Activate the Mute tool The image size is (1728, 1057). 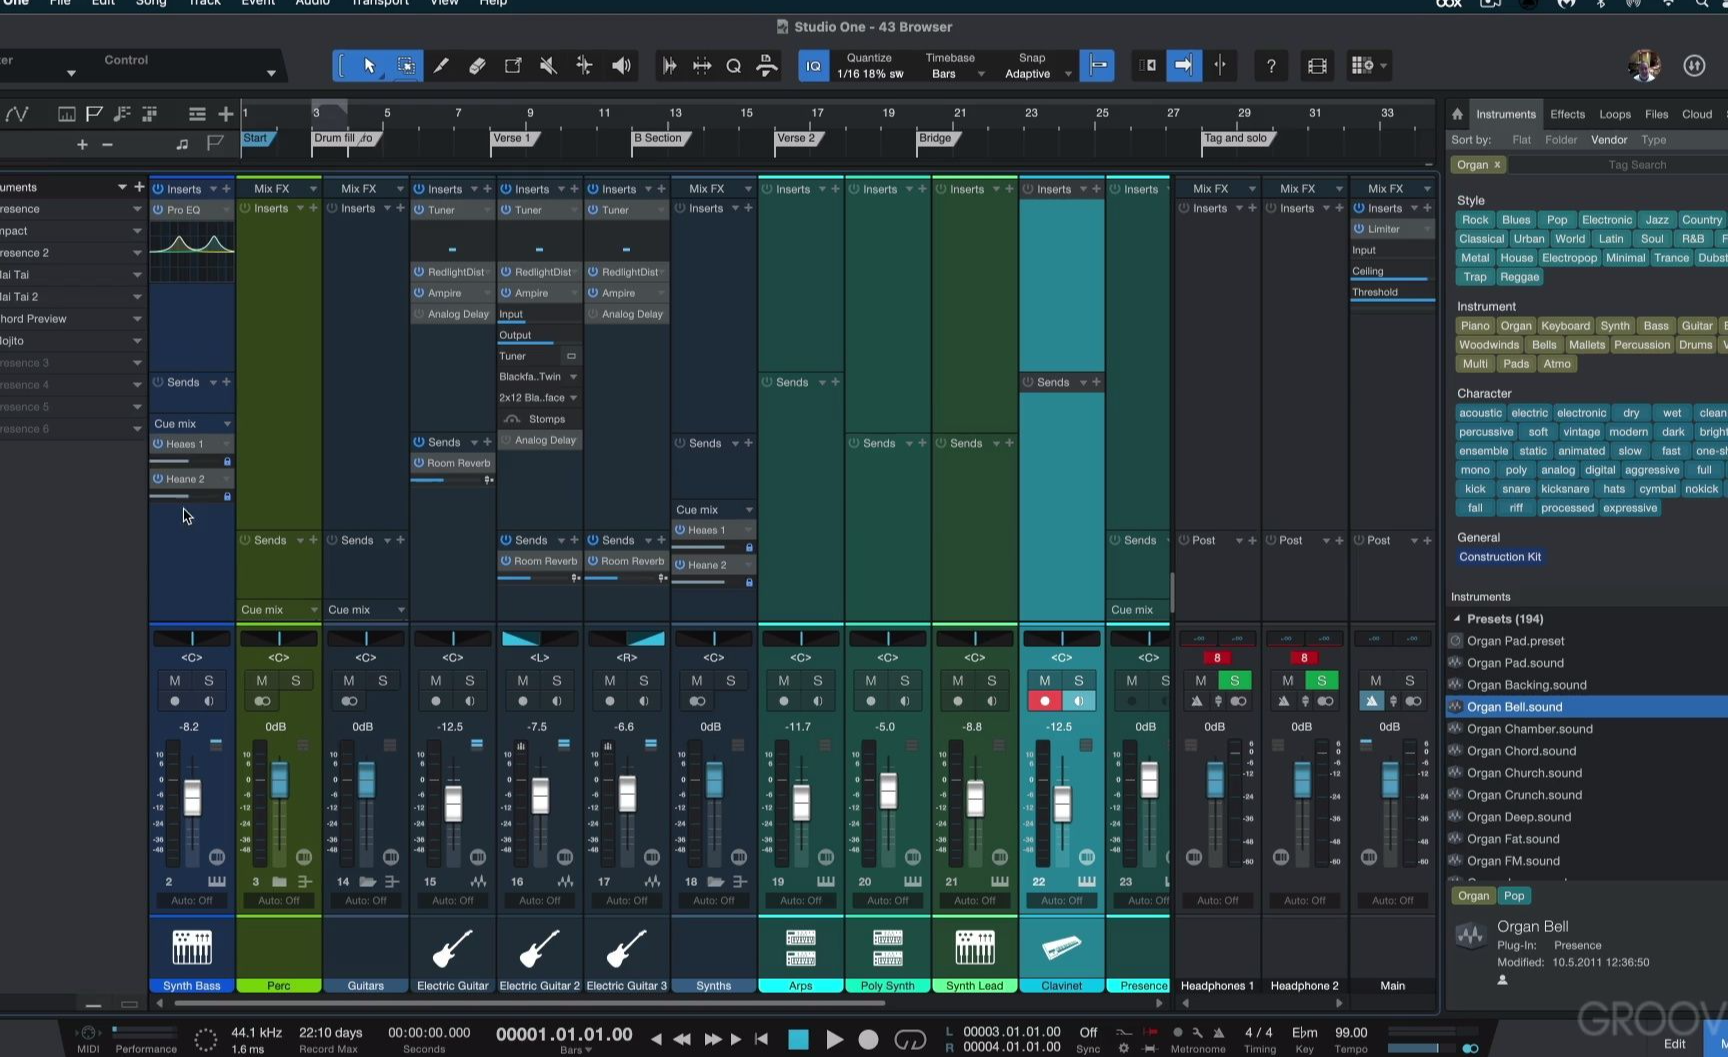tap(548, 66)
